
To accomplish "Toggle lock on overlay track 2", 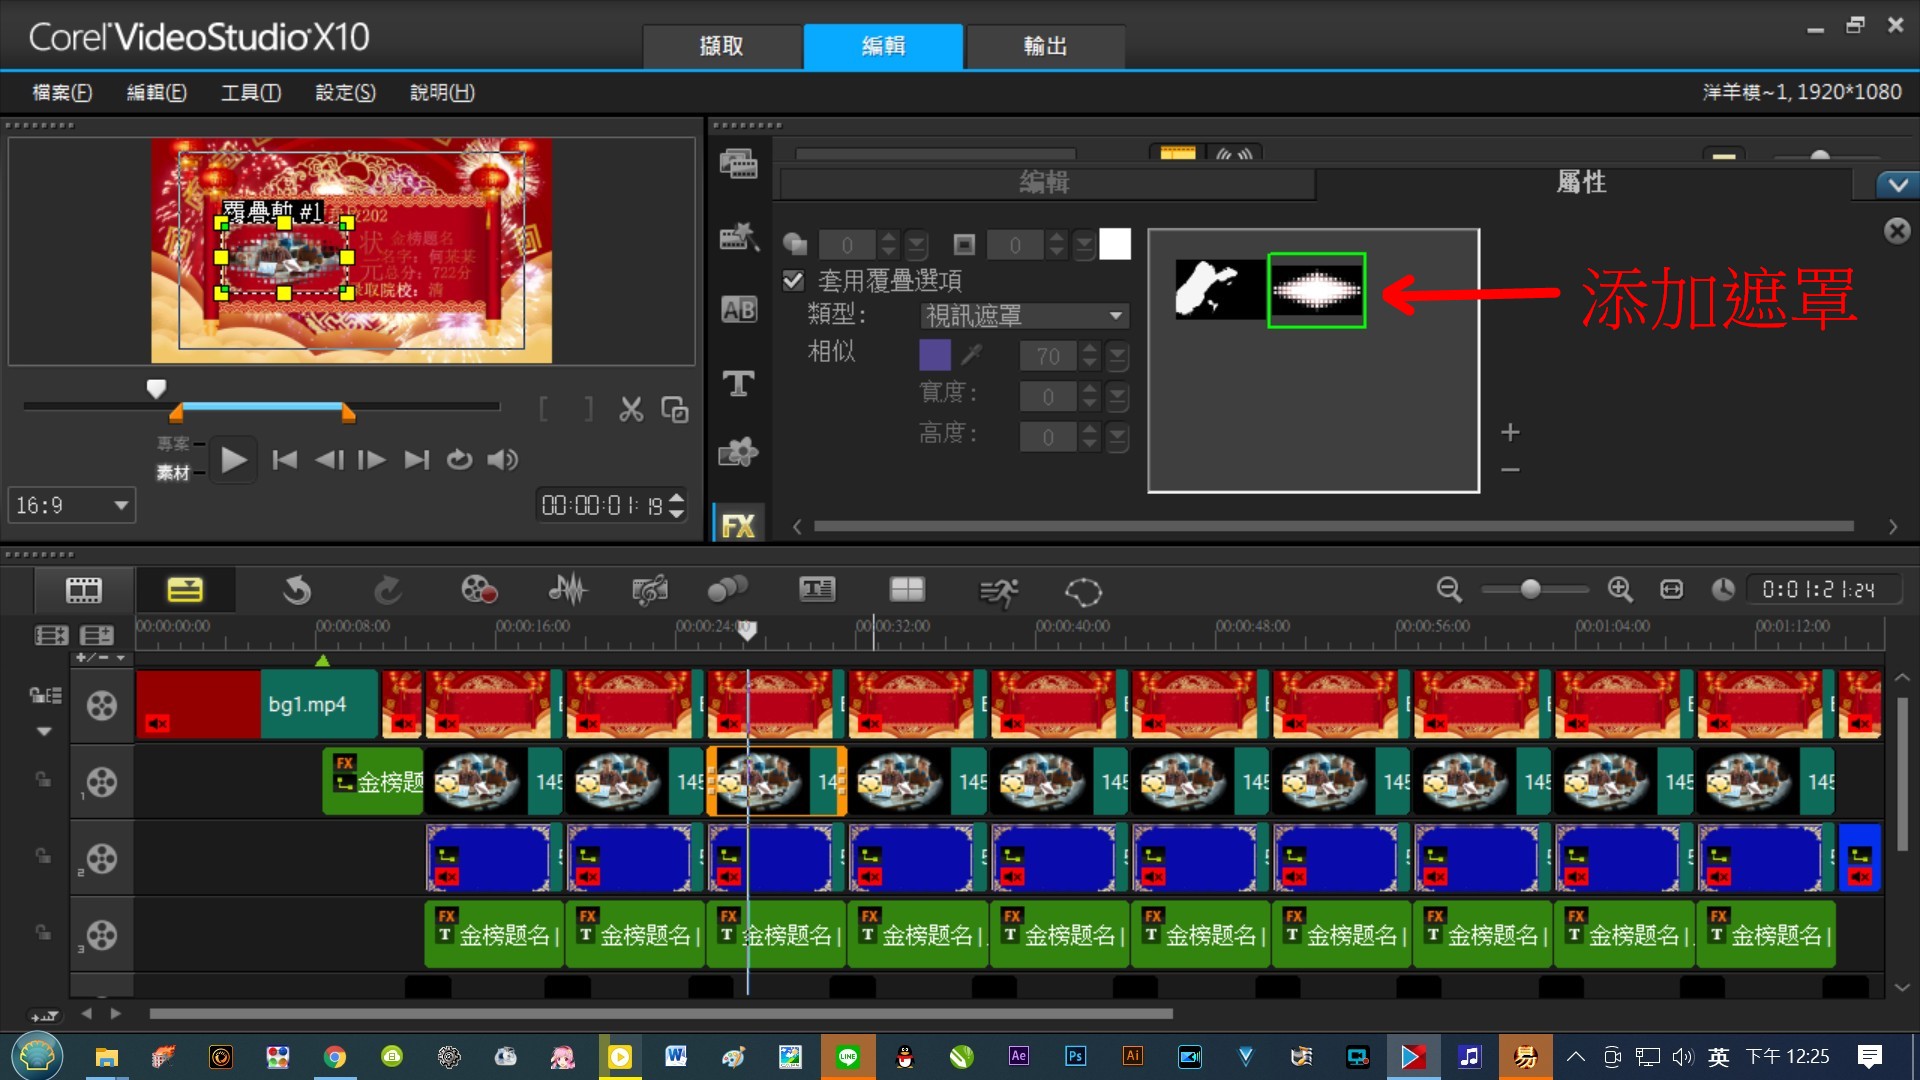I will pos(43,856).
